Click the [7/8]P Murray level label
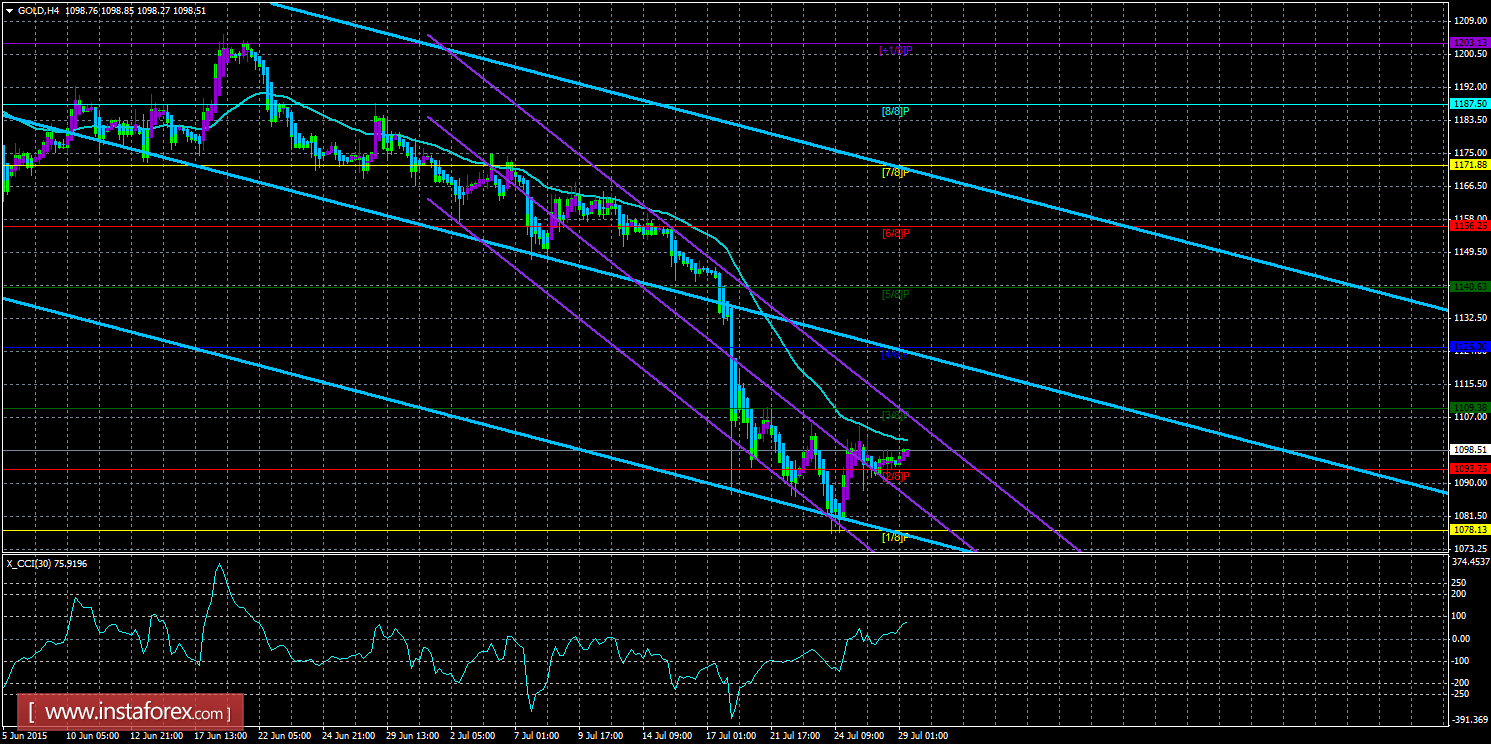 coord(894,172)
